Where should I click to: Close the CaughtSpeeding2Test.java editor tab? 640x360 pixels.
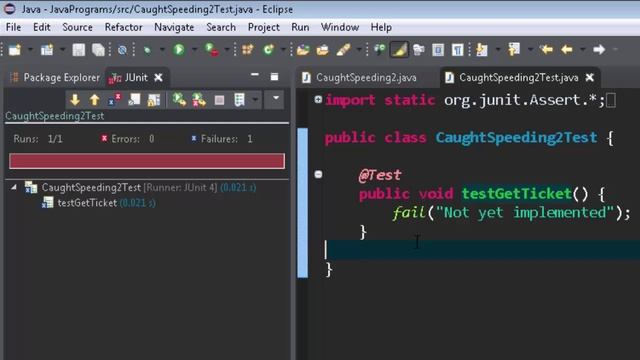click(x=590, y=78)
